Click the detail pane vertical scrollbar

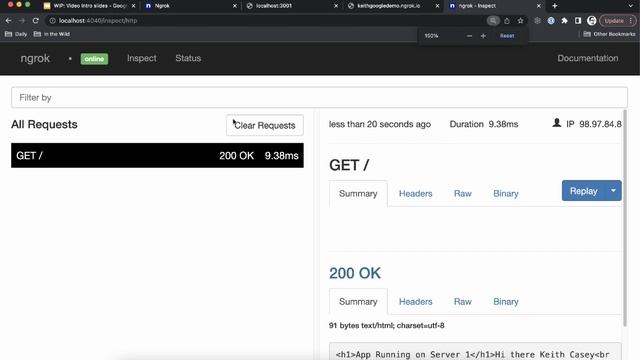pyautogui.click(x=625, y=218)
